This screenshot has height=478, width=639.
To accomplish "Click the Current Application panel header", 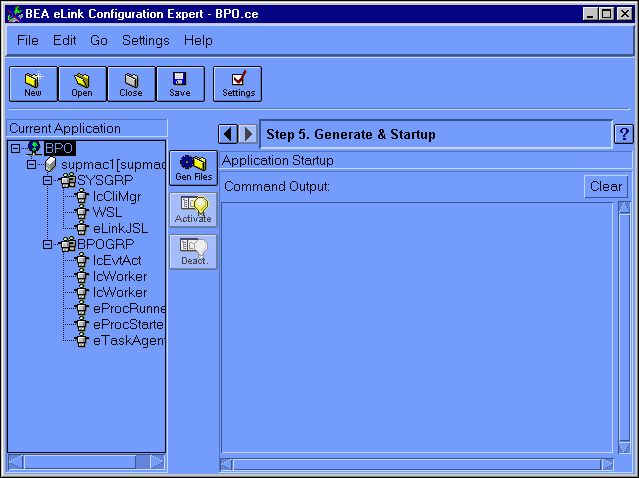I will tap(87, 128).
